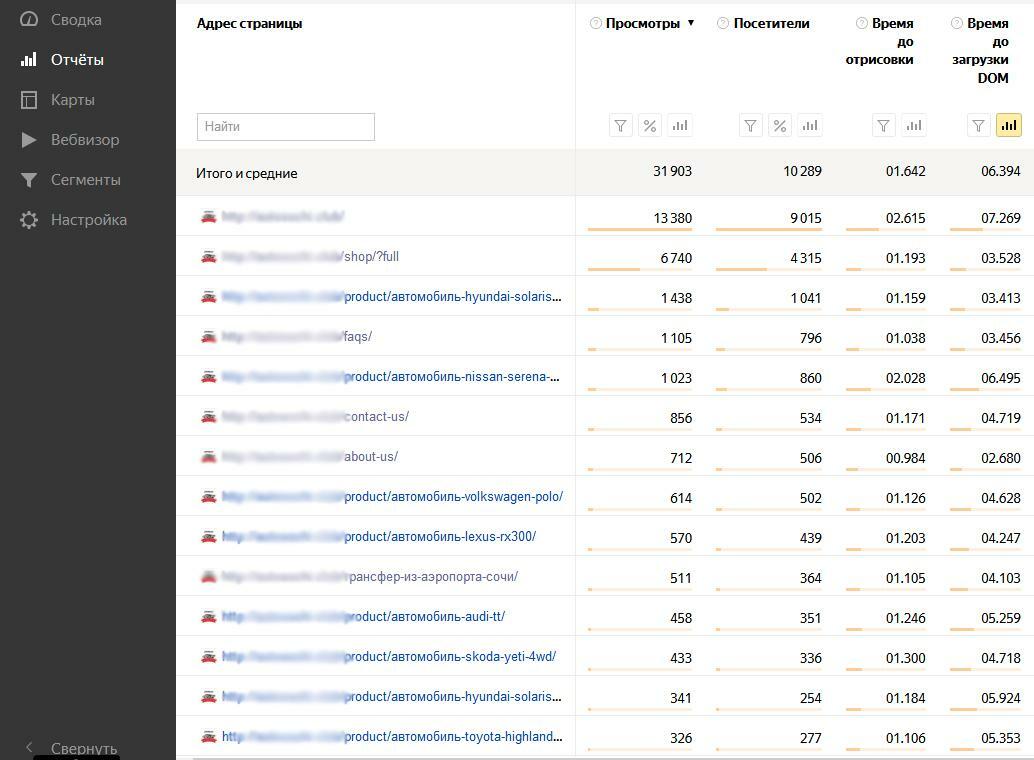Click the filter icon under Посетители
1034x760 pixels.
(750, 126)
